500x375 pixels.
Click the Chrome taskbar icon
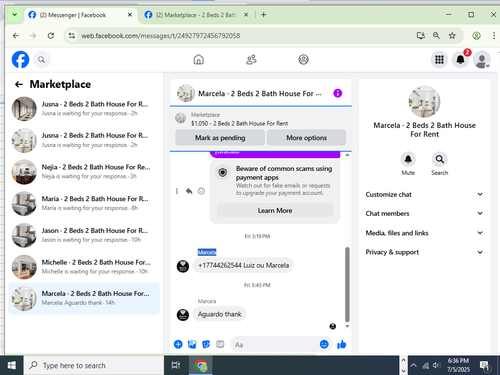click(x=201, y=365)
